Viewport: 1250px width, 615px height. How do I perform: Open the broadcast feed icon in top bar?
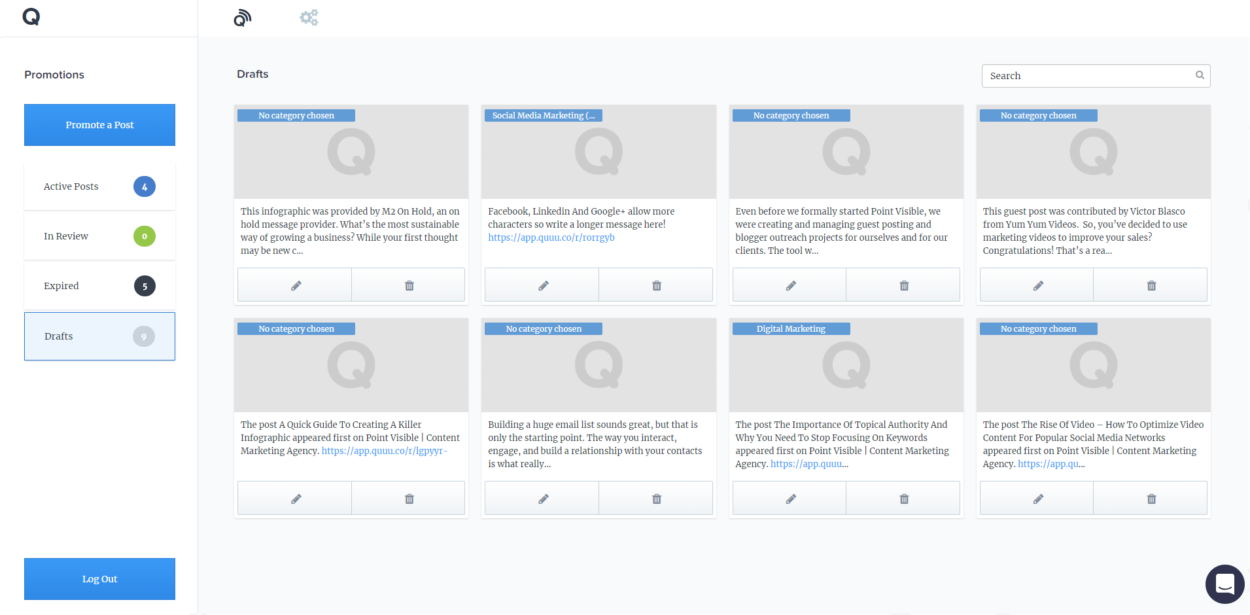242,18
